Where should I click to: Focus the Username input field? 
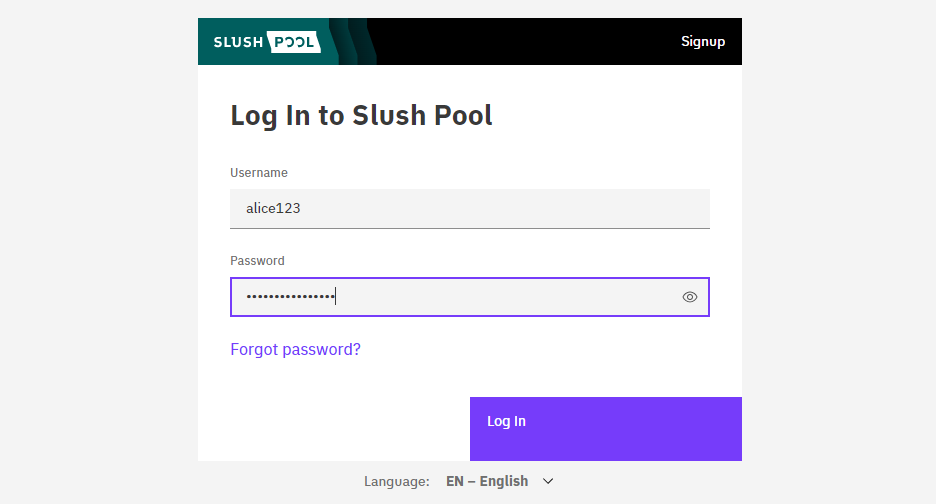pos(470,208)
